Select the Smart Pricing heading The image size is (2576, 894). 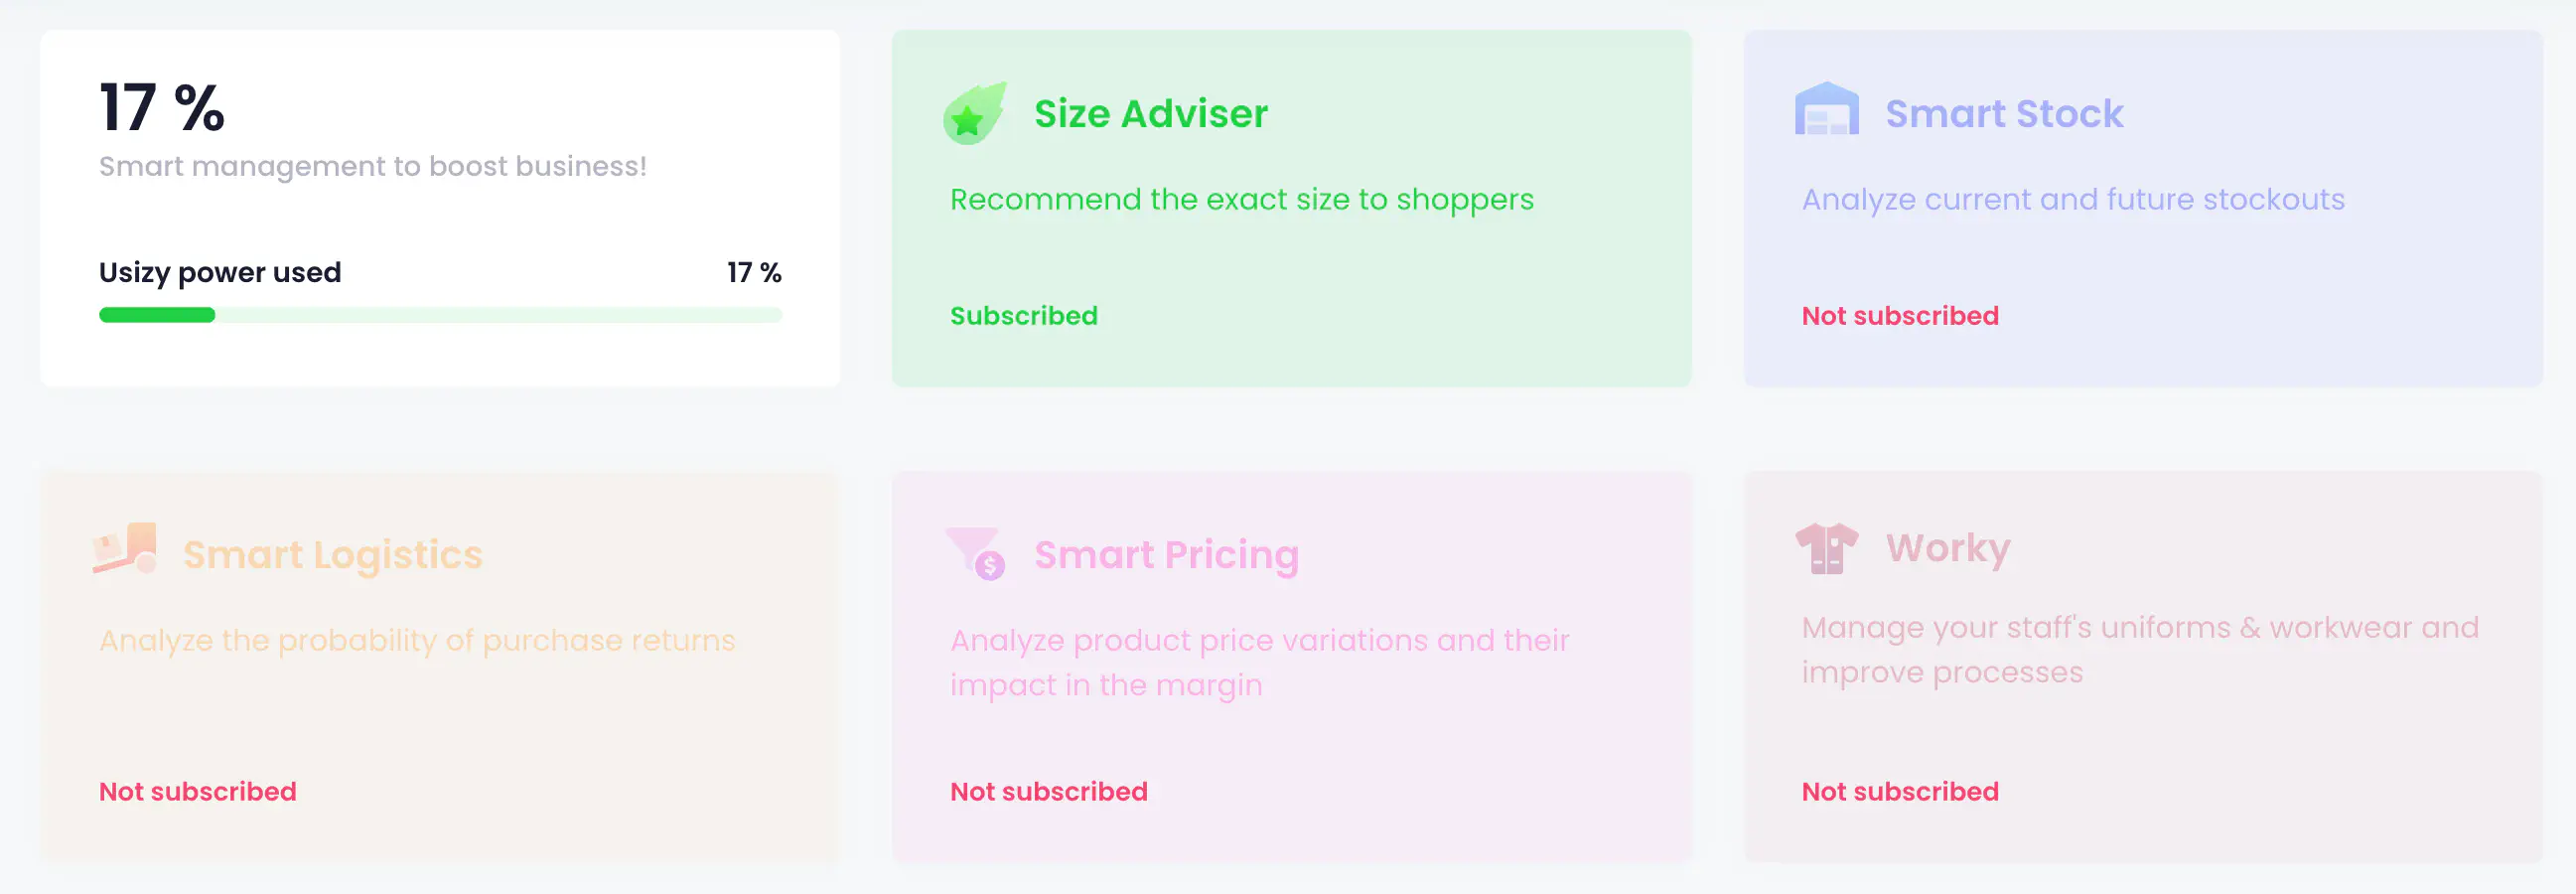(x=1166, y=555)
